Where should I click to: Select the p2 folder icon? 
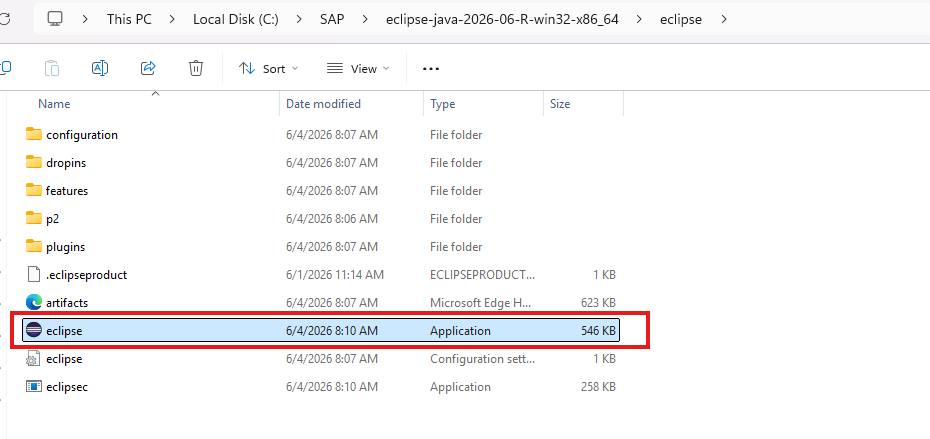[34, 218]
